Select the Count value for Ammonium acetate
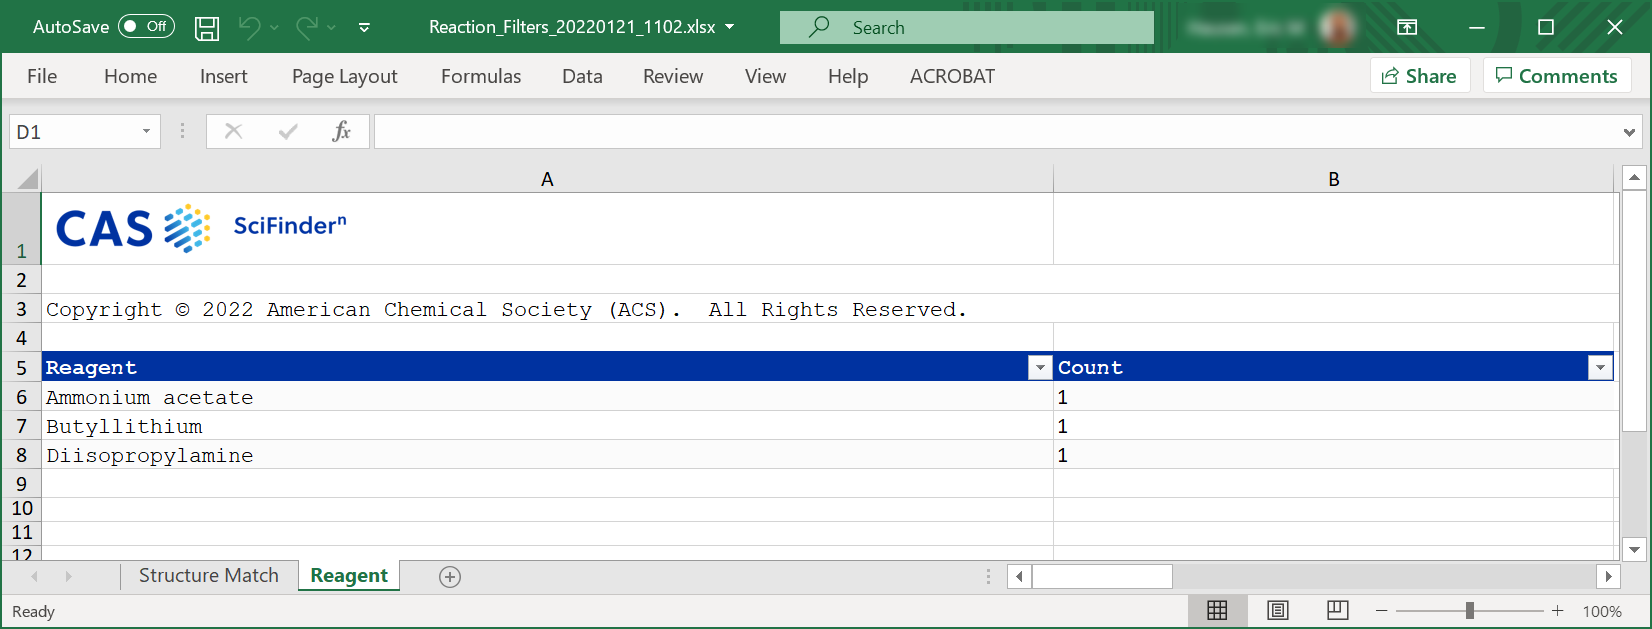The image size is (1652, 629). (x=1334, y=397)
